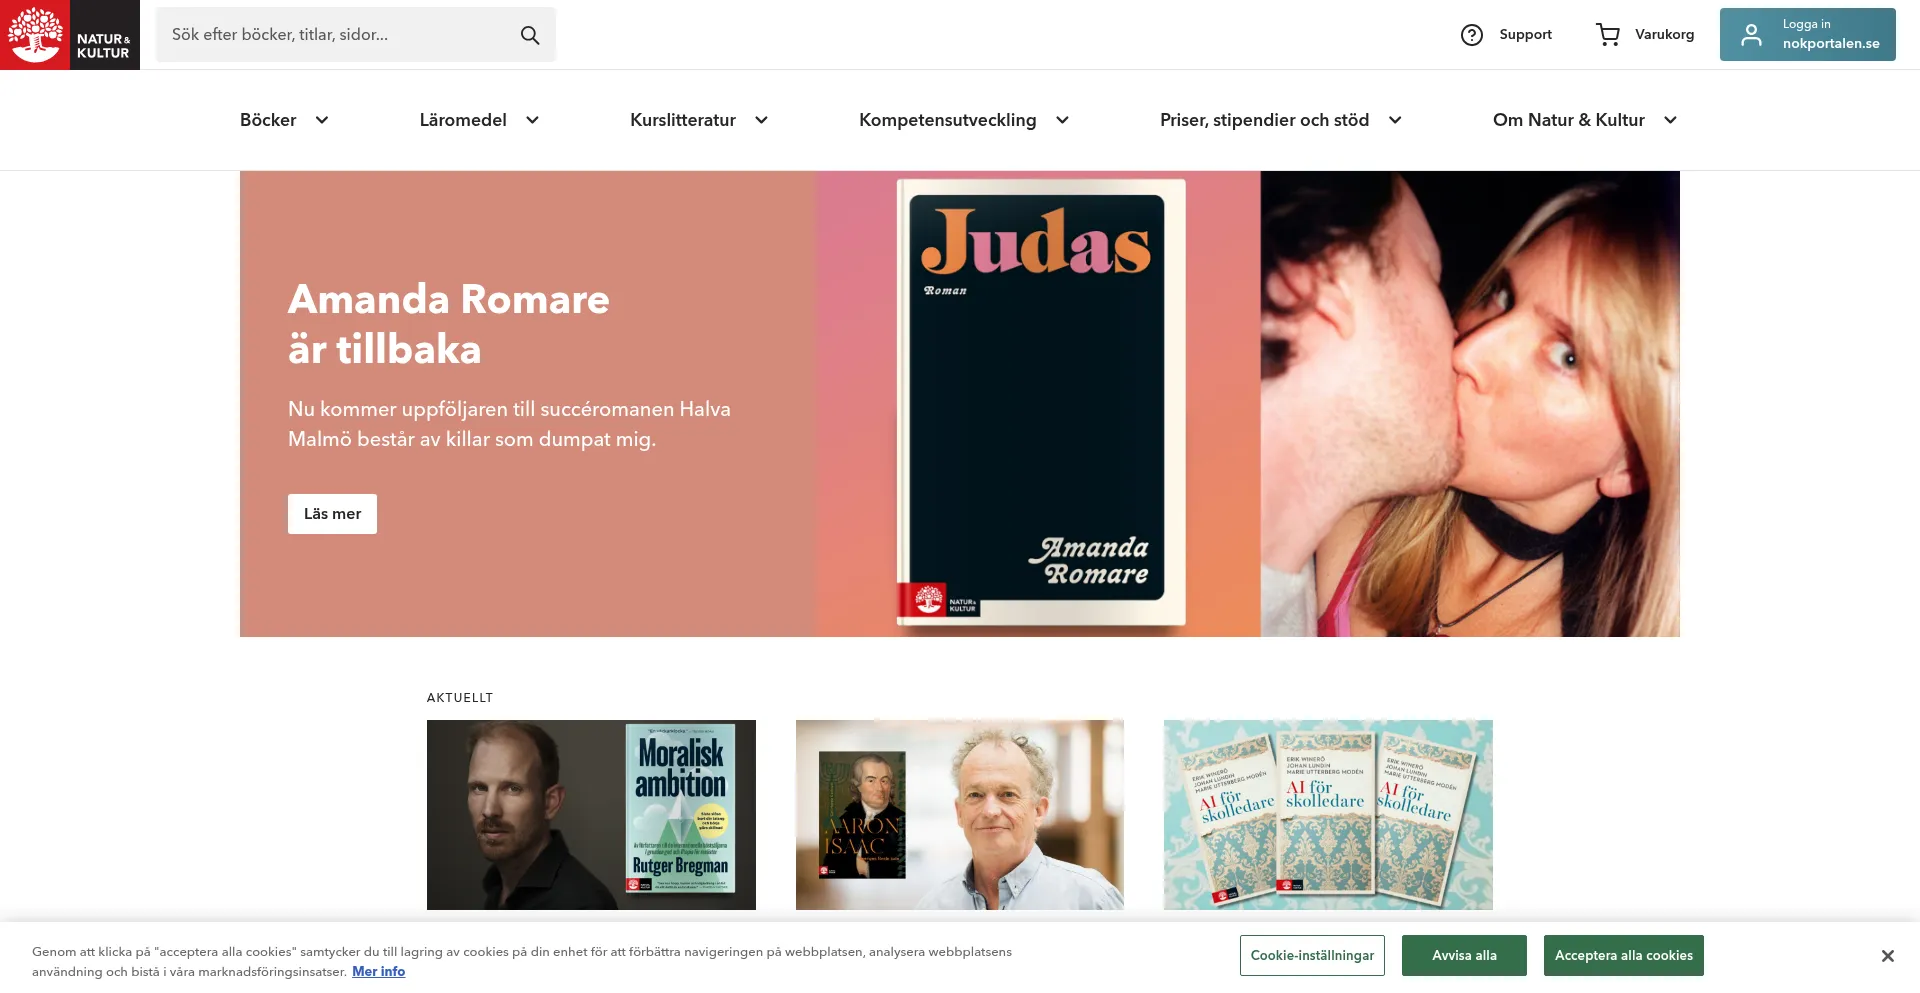This screenshot has height=993, width=1920.
Task: Click the kissing couple banner photo
Action: (1470, 404)
